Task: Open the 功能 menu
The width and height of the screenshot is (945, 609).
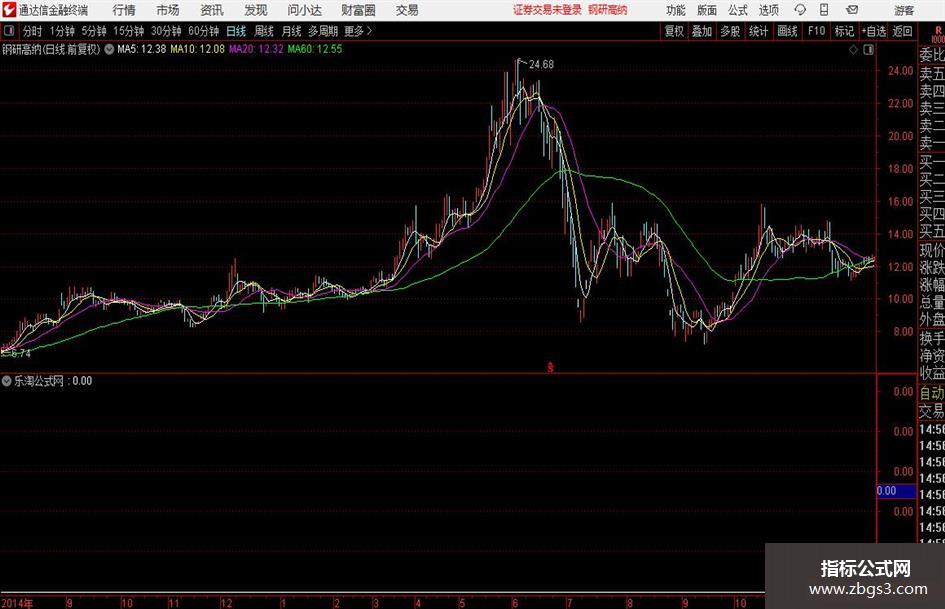Action: 676,10
